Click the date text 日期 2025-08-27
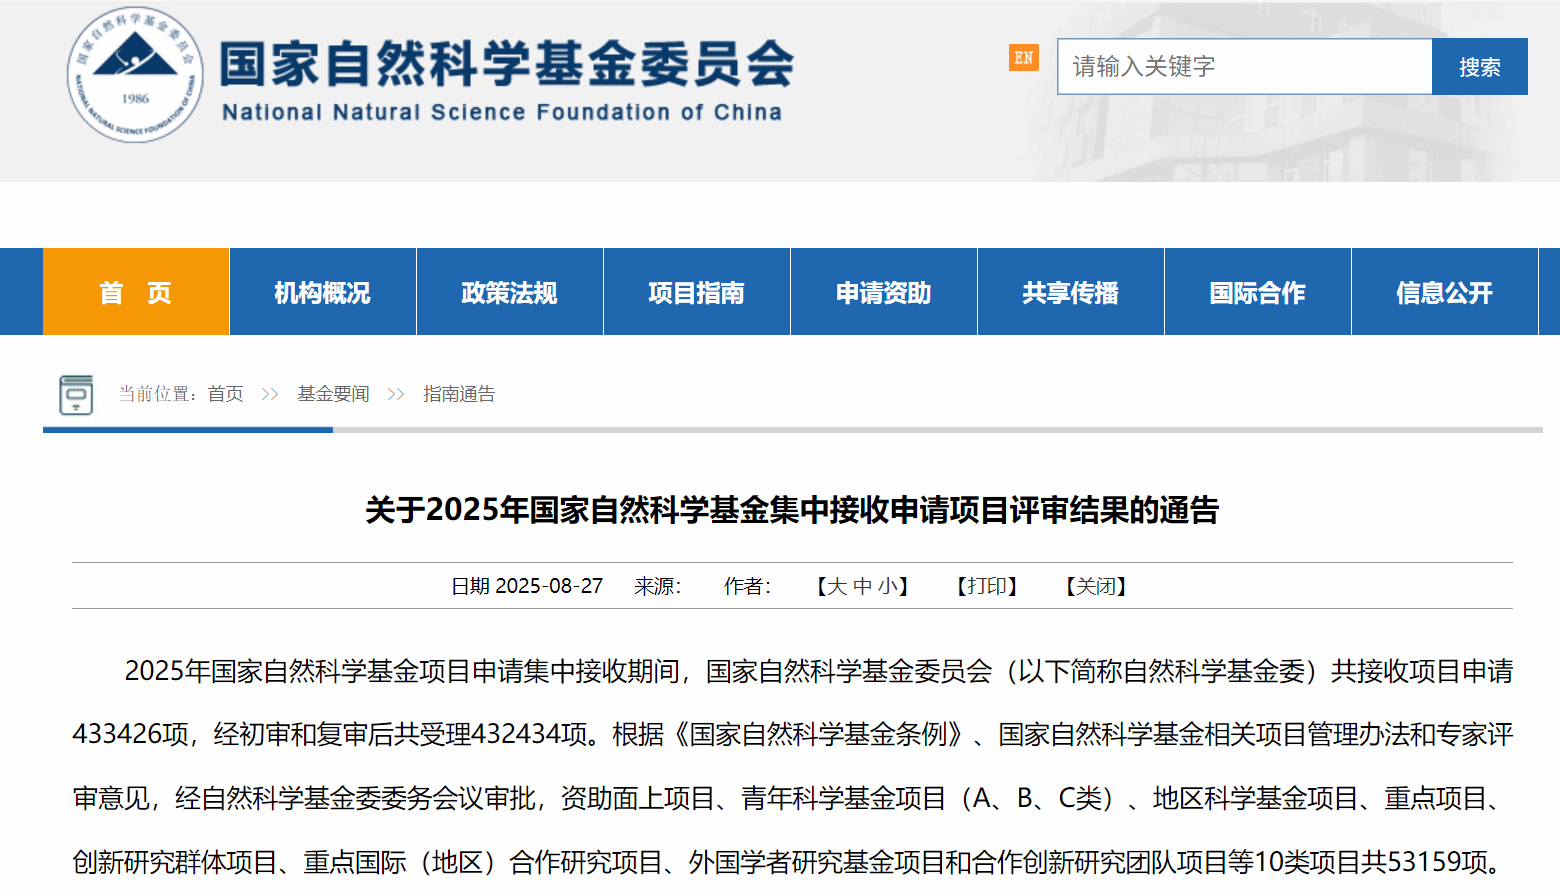 (527, 586)
